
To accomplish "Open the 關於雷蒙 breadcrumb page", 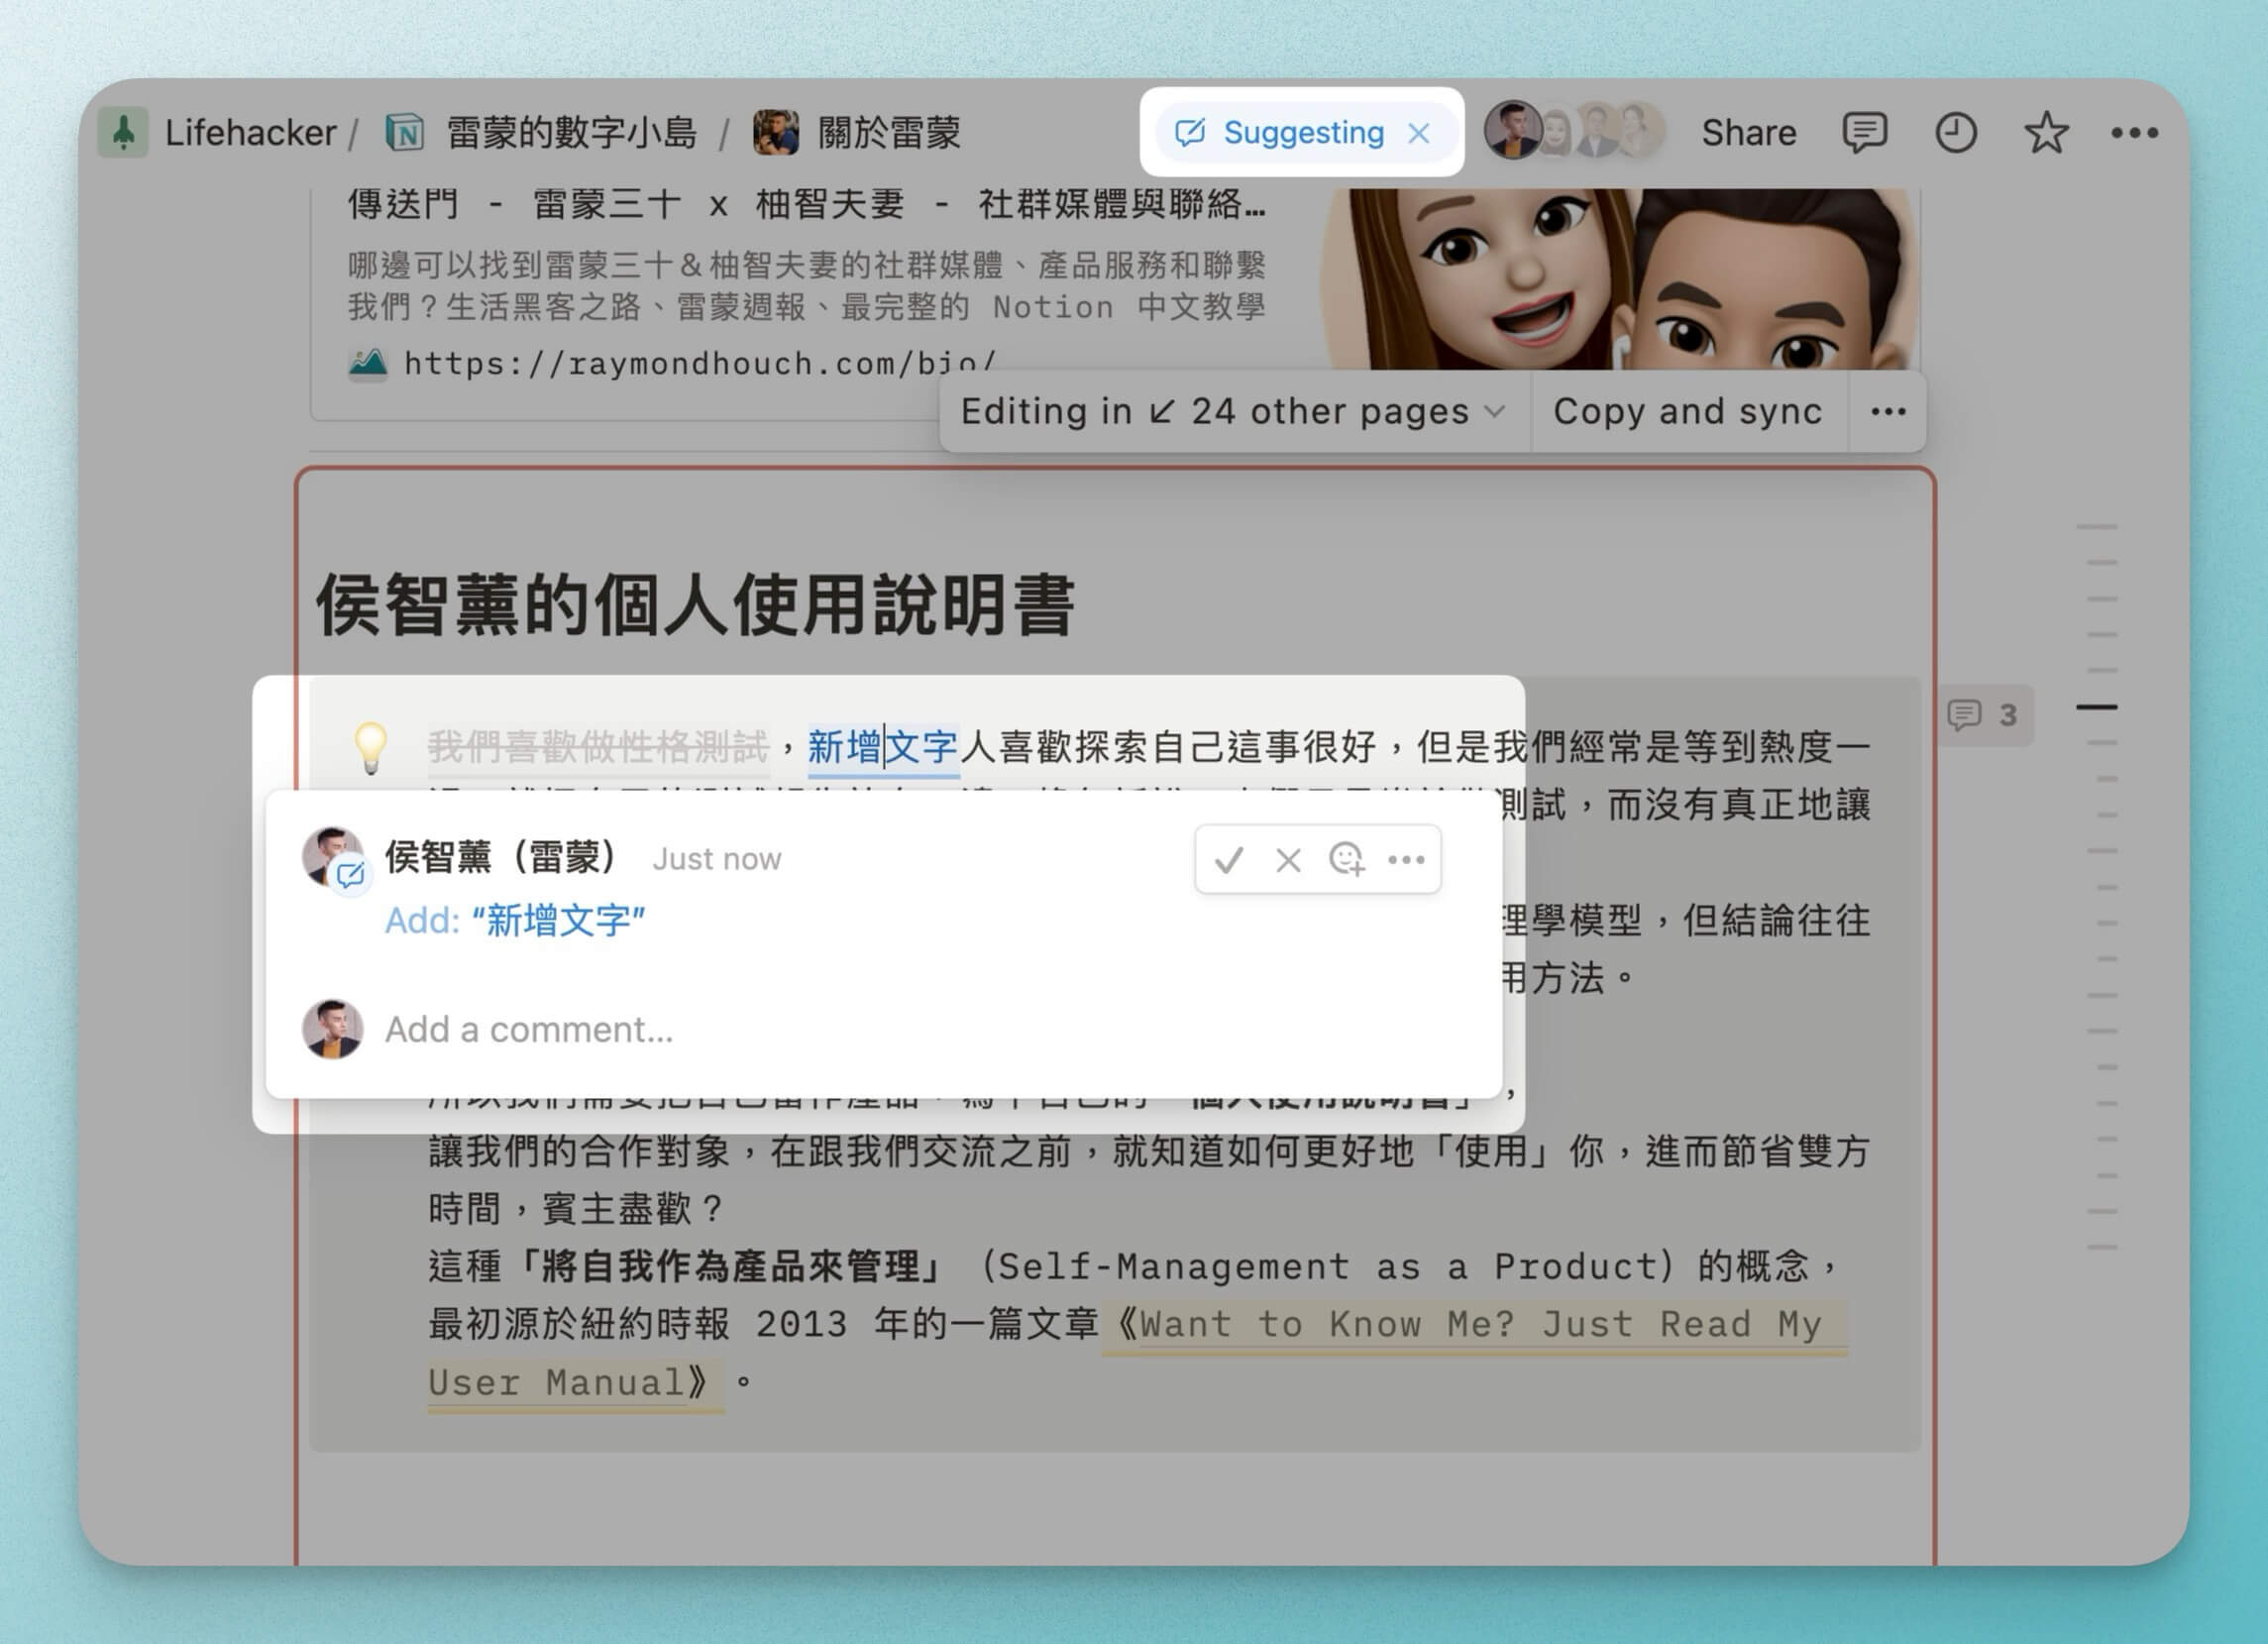I will click(x=889, y=132).
